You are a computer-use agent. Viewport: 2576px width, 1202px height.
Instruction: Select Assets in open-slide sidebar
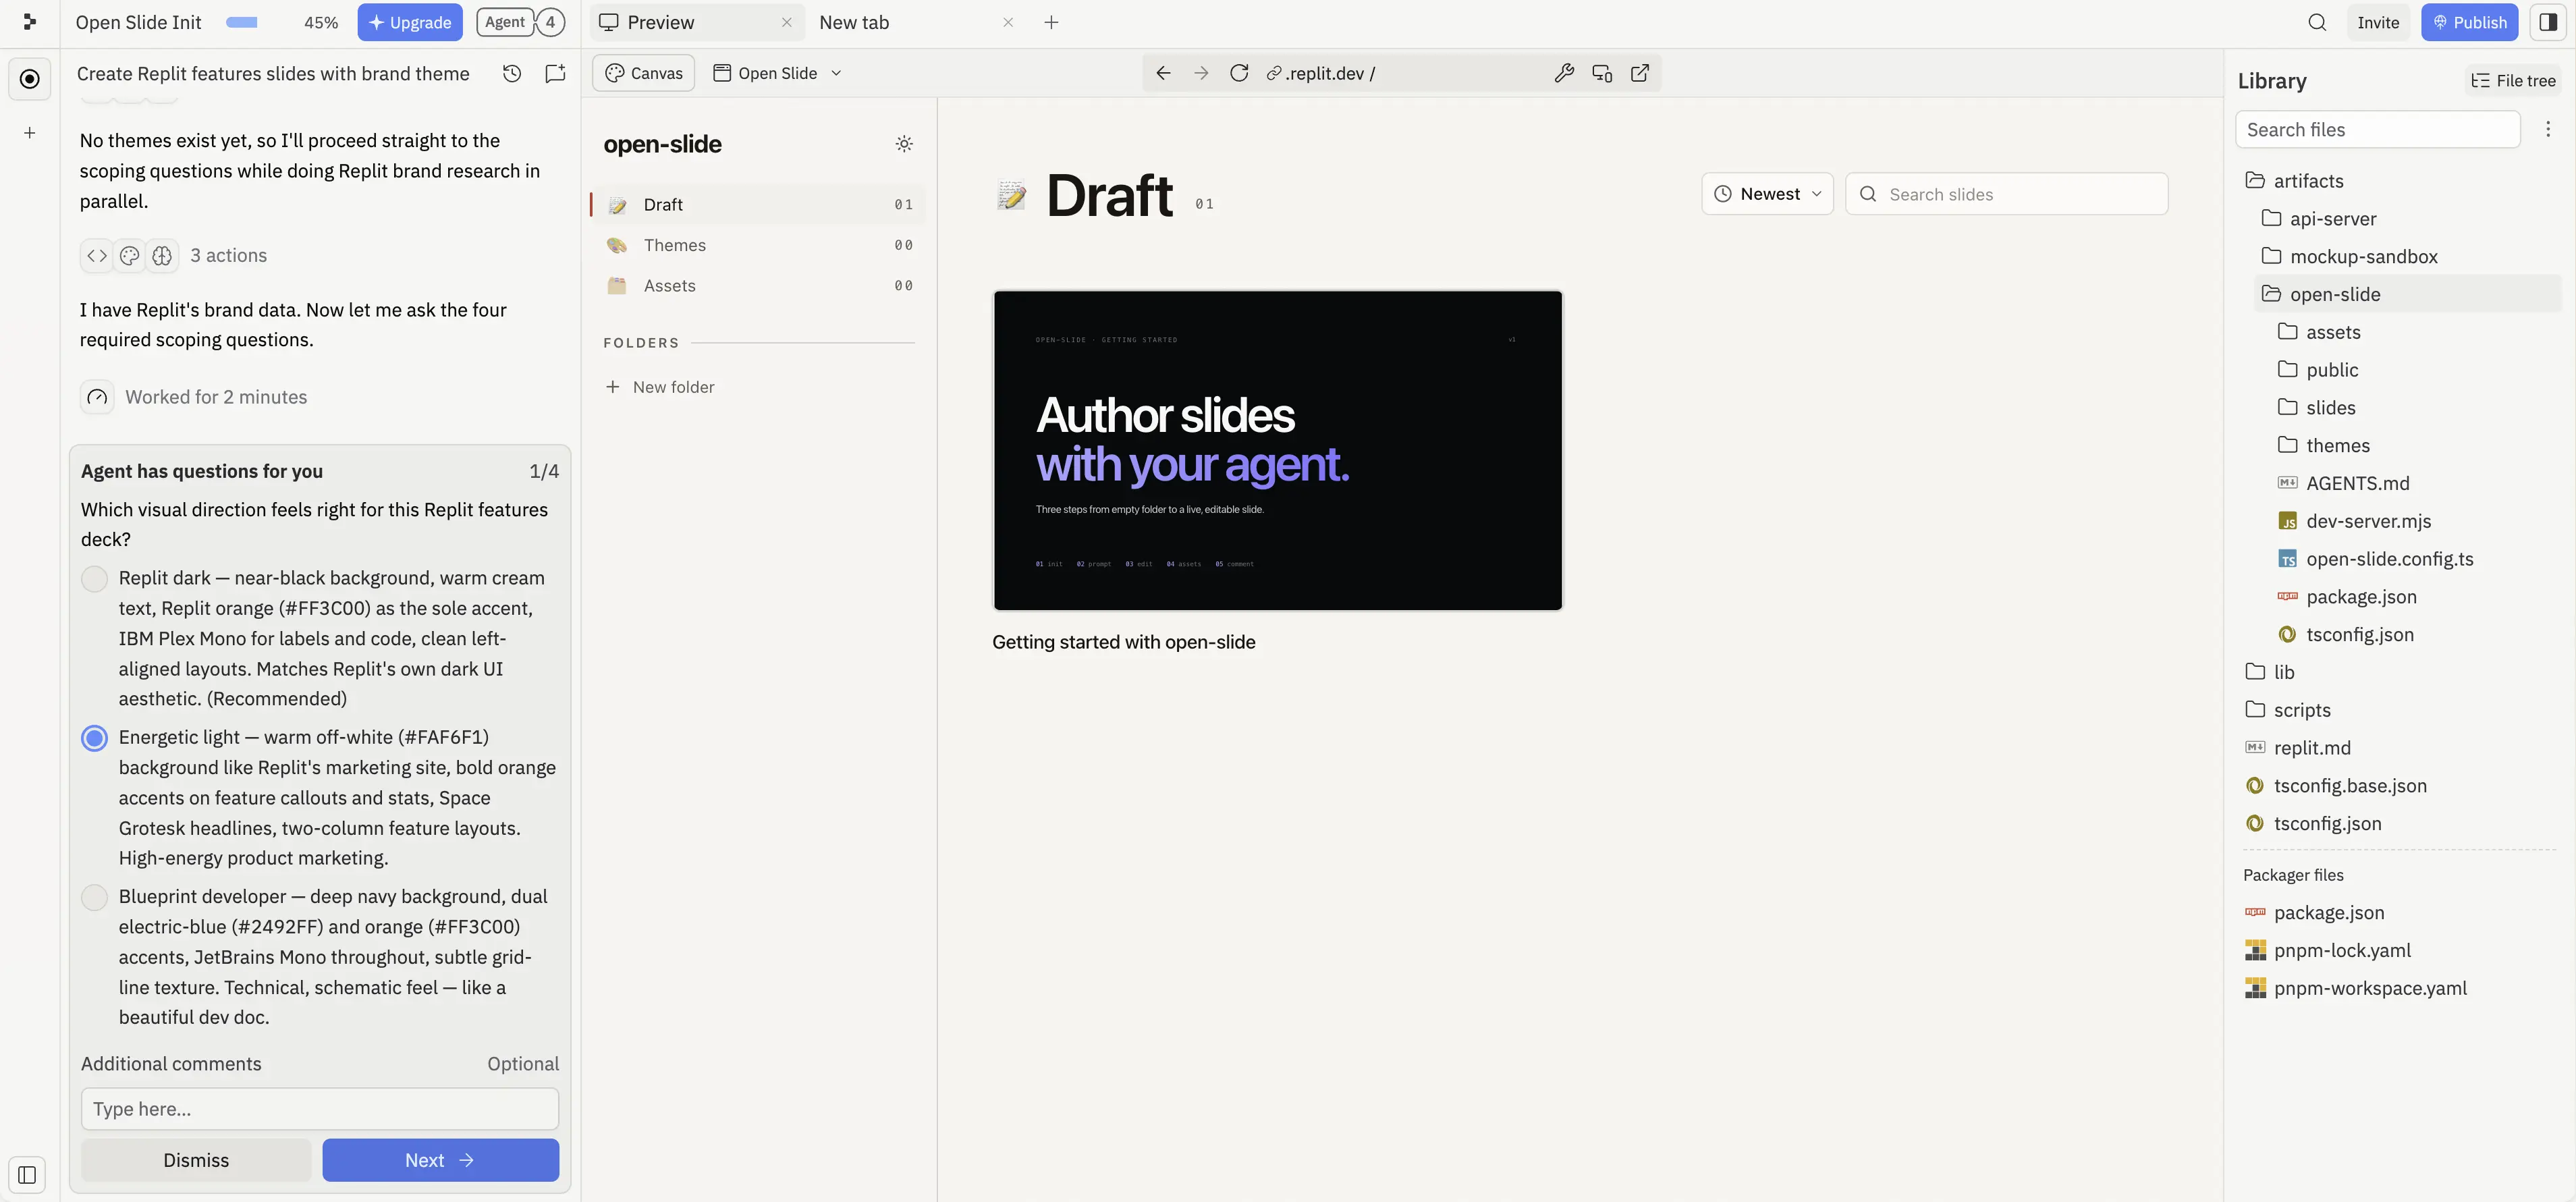pyautogui.click(x=758, y=286)
